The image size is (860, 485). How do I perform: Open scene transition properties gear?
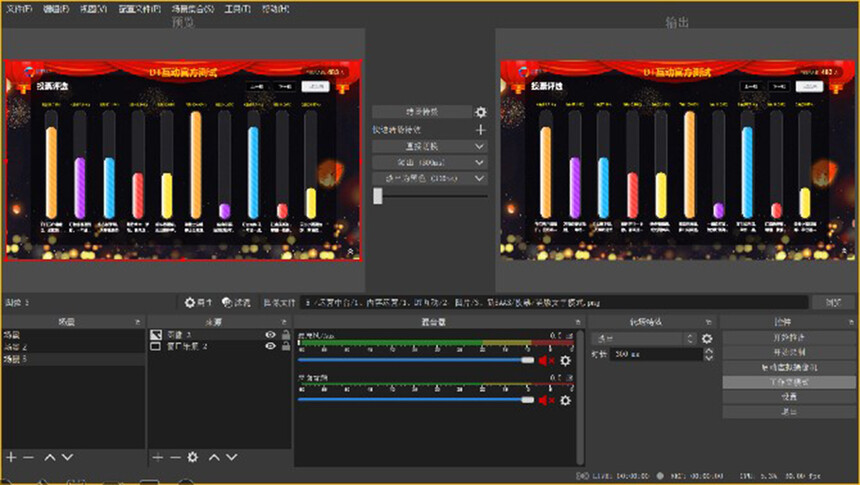(707, 339)
